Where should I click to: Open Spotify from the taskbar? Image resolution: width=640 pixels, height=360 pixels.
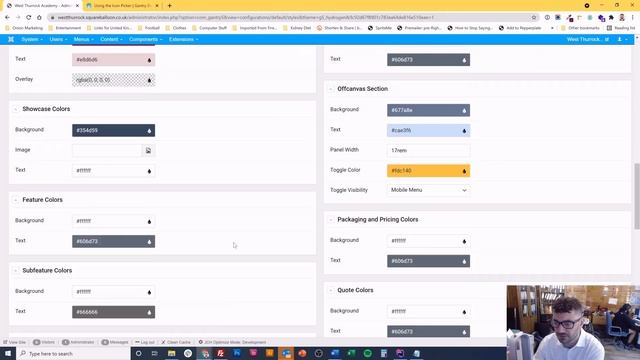pos(367,353)
